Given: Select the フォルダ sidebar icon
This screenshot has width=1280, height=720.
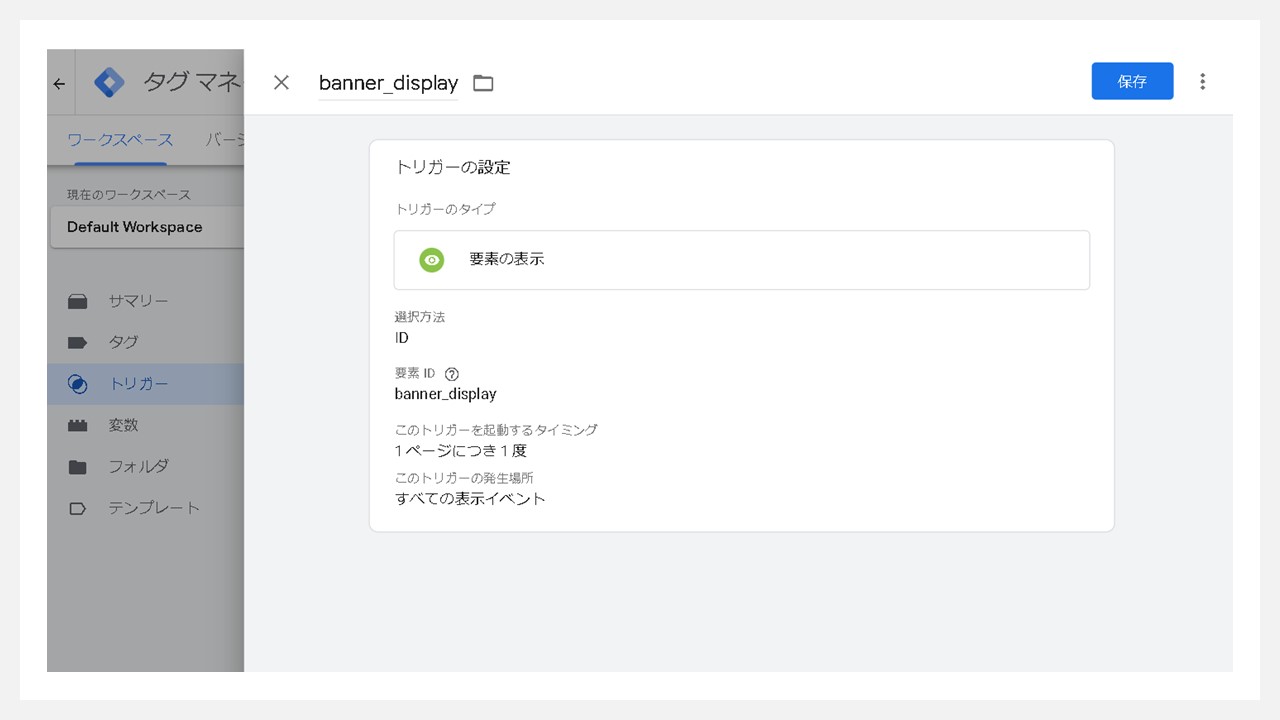Looking at the screenshot, I should point(78,466).
